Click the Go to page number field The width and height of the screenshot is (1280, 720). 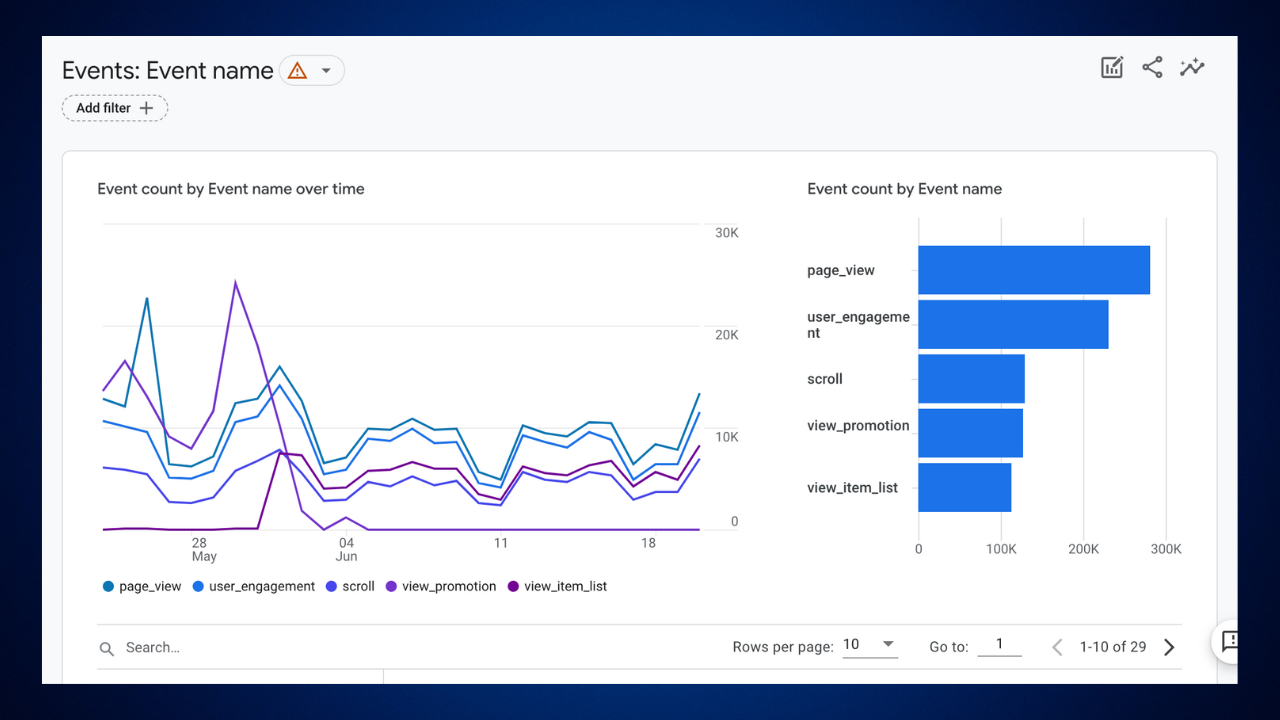999,645
